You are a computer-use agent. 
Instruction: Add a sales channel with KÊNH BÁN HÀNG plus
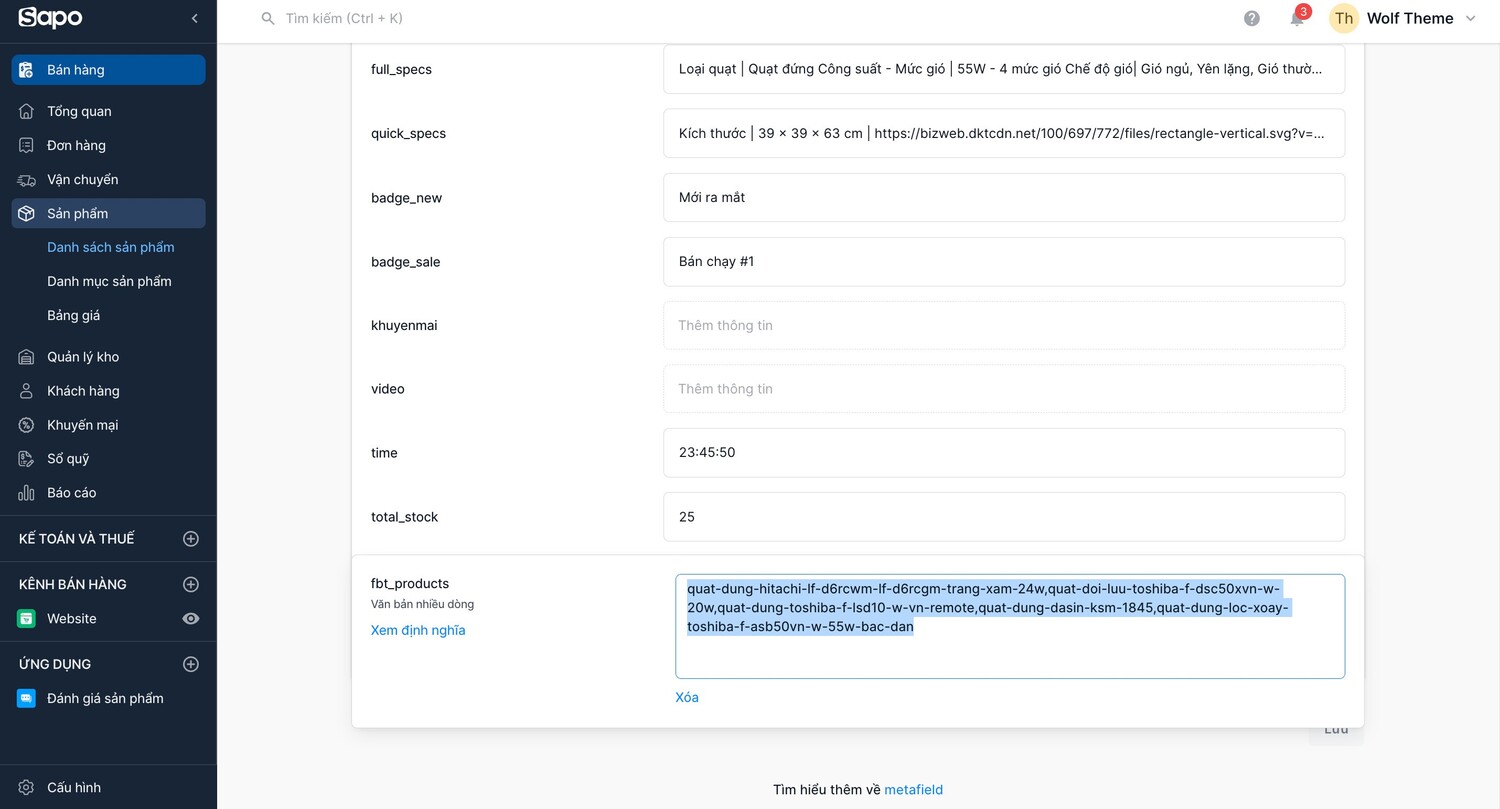point(191,584)
